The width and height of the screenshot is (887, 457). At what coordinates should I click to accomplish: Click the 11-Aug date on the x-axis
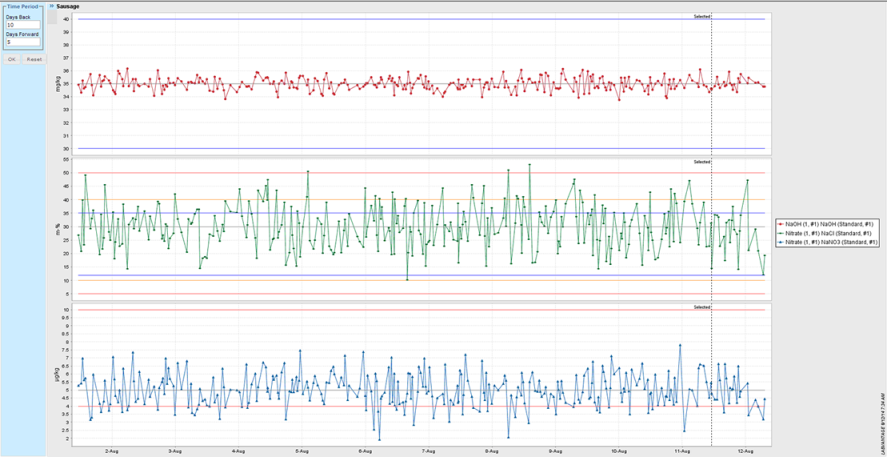(x=683, y=451)
